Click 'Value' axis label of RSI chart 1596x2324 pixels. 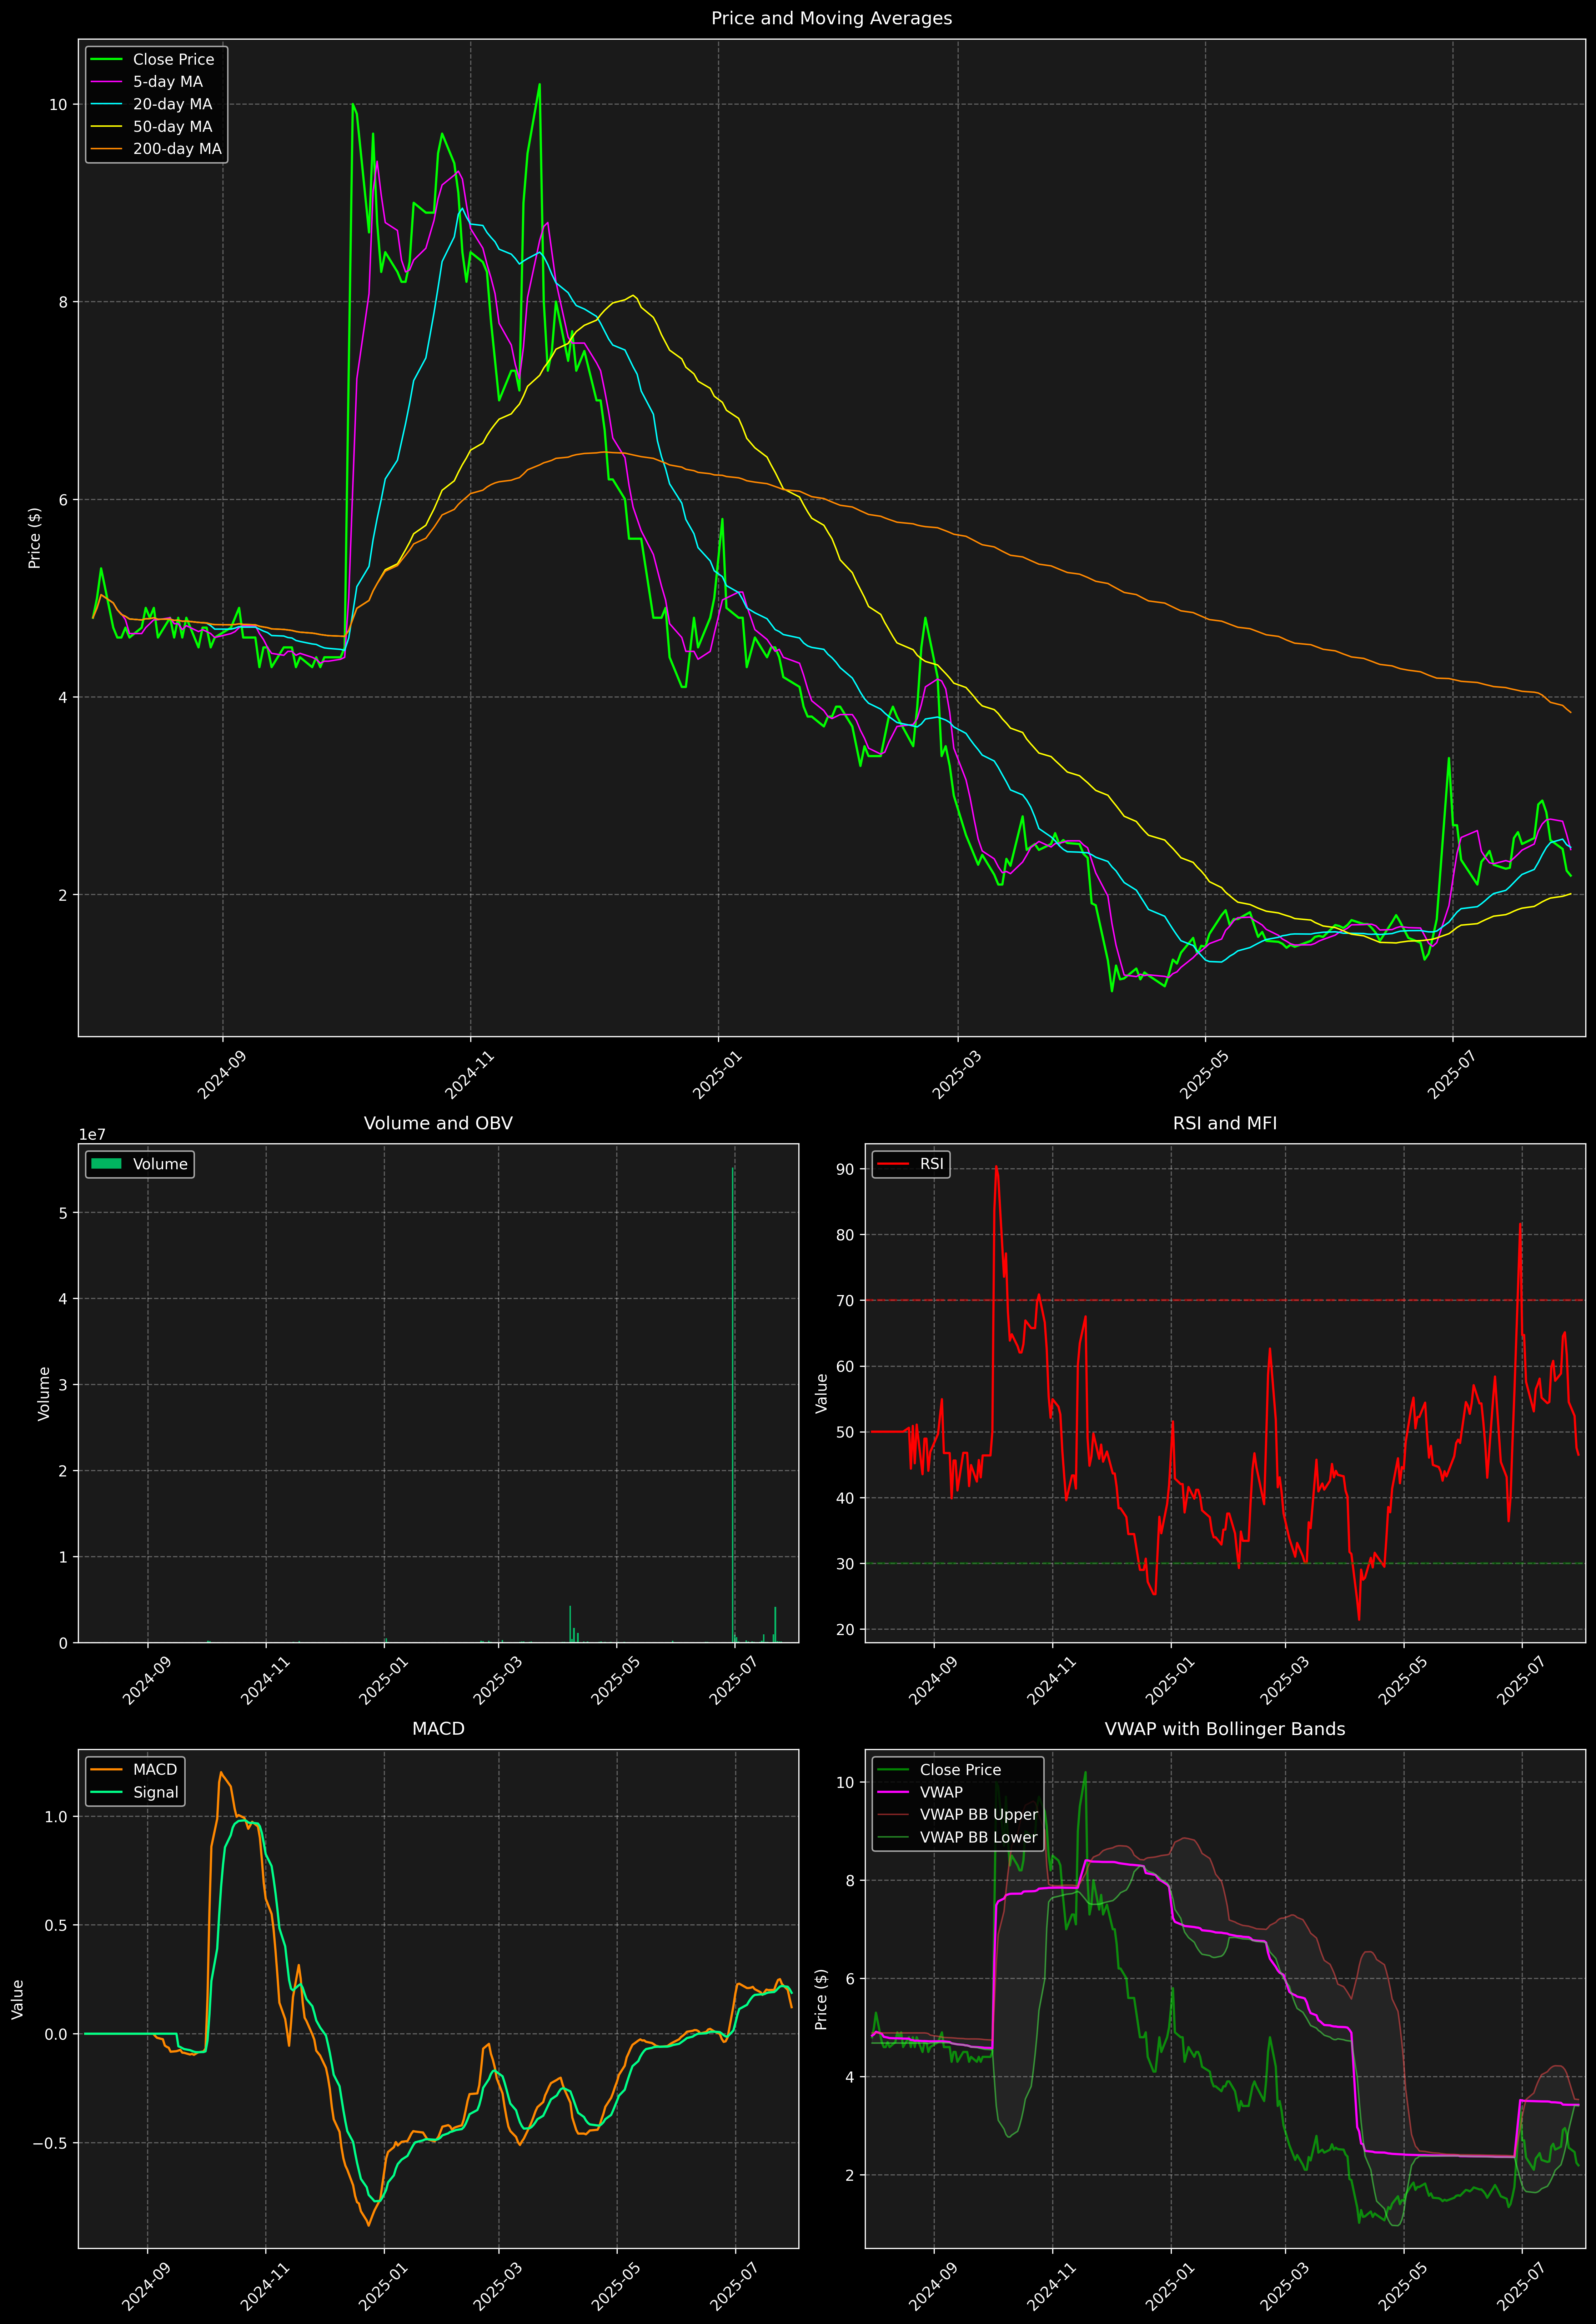[x=822, y=1393]
